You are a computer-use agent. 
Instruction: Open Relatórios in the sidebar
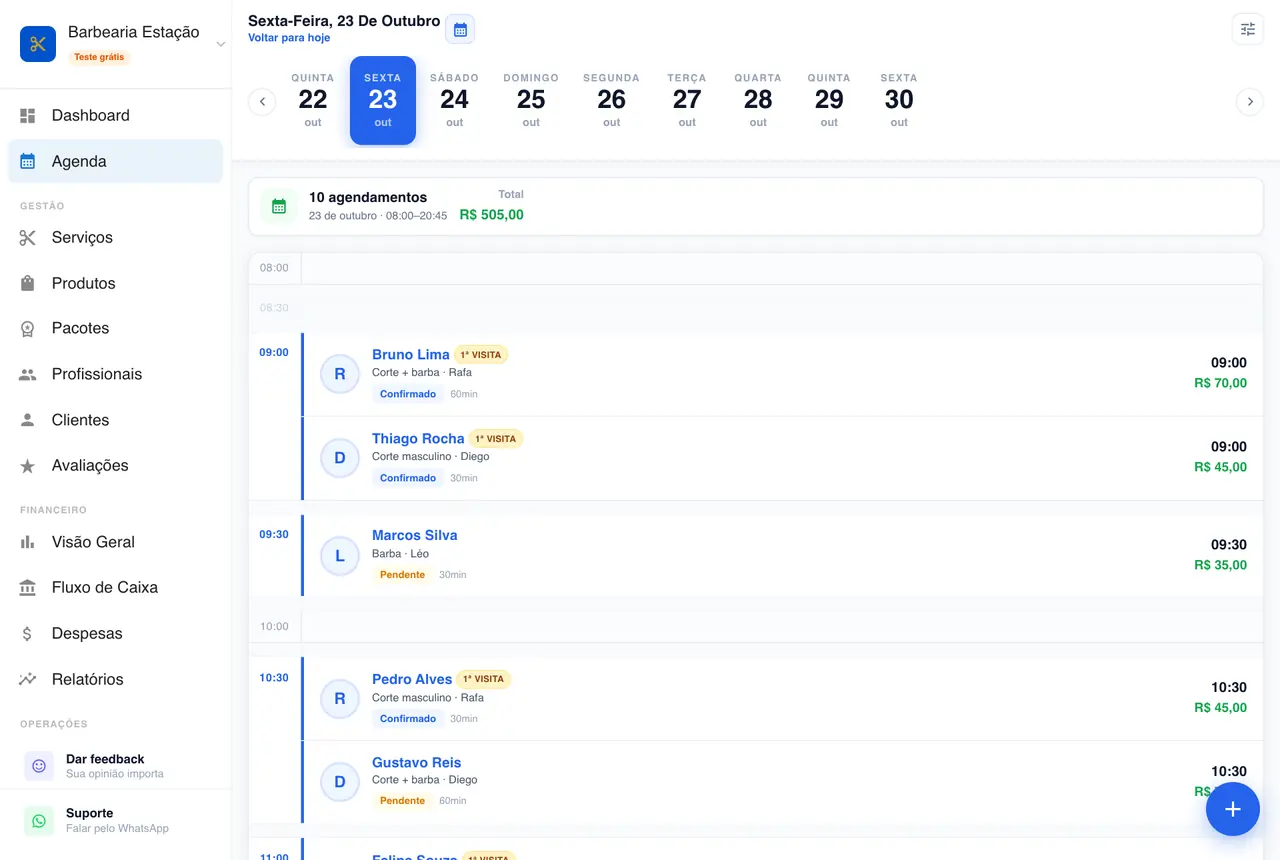click(x=115, y=679)
